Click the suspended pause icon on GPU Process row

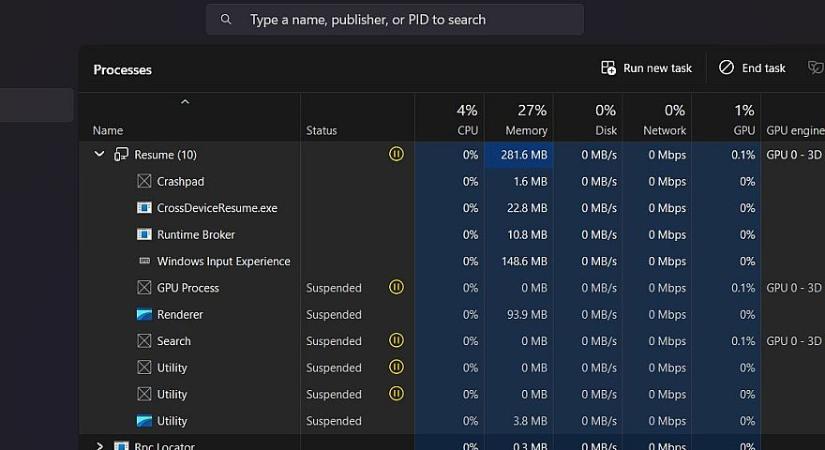tap(396, 287)
